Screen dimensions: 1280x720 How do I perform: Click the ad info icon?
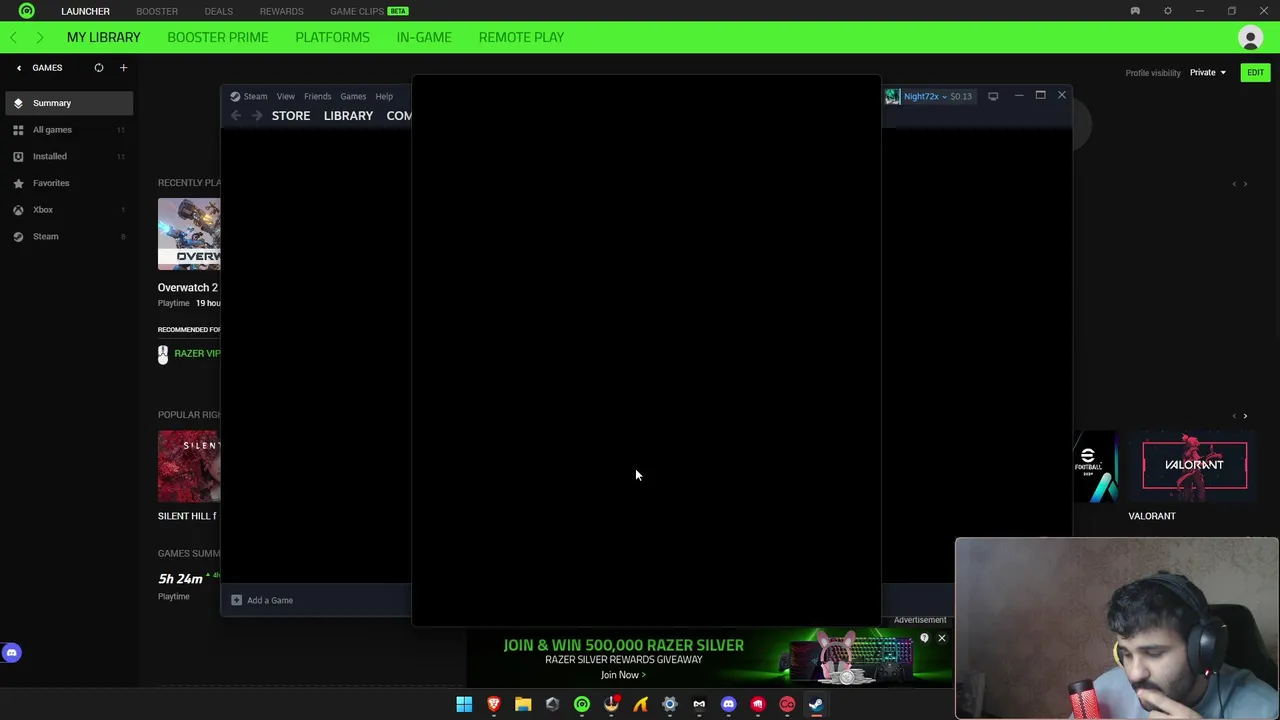[x=924, y=638]
